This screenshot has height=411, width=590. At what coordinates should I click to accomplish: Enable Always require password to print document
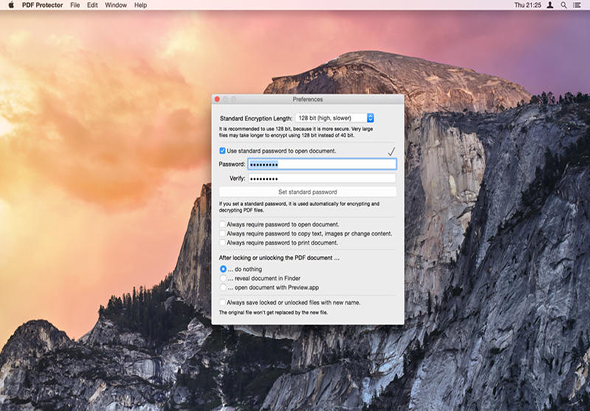222,243
